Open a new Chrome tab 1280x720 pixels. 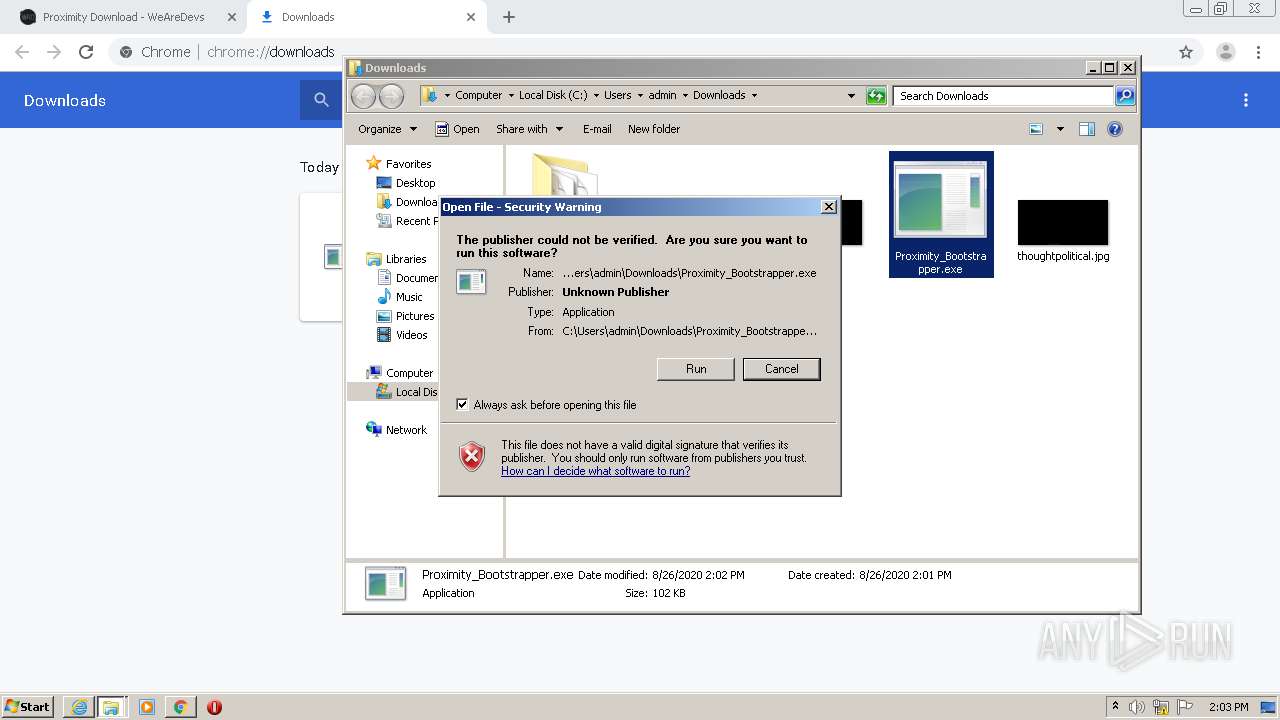pos(508,17)
